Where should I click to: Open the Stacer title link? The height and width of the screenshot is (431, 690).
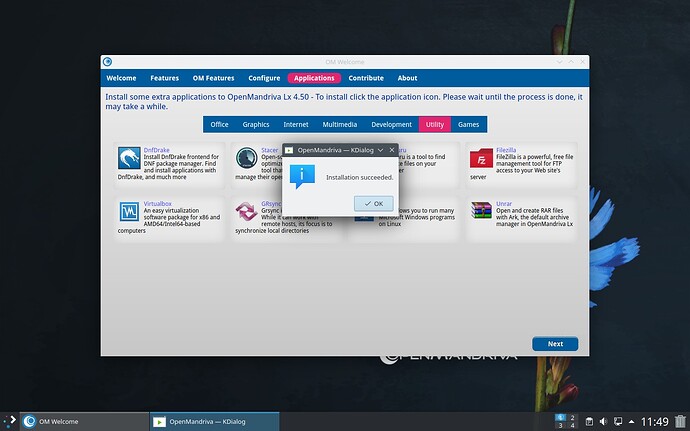tap(270, 150)
